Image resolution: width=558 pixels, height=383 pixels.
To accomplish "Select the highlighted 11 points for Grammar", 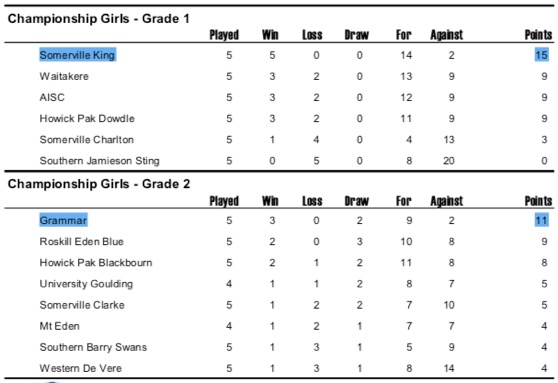I will [x=541, y=220].
